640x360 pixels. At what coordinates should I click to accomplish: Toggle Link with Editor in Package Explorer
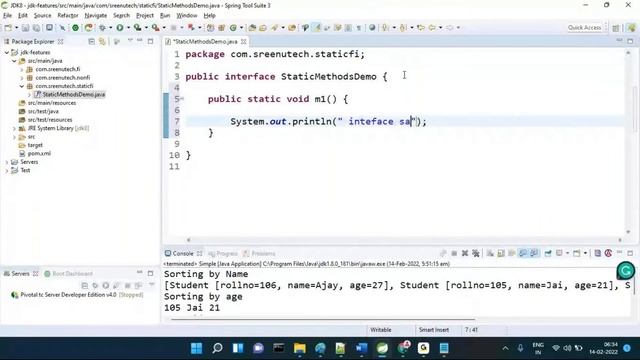pyautogui.click(x=102, y=42)
